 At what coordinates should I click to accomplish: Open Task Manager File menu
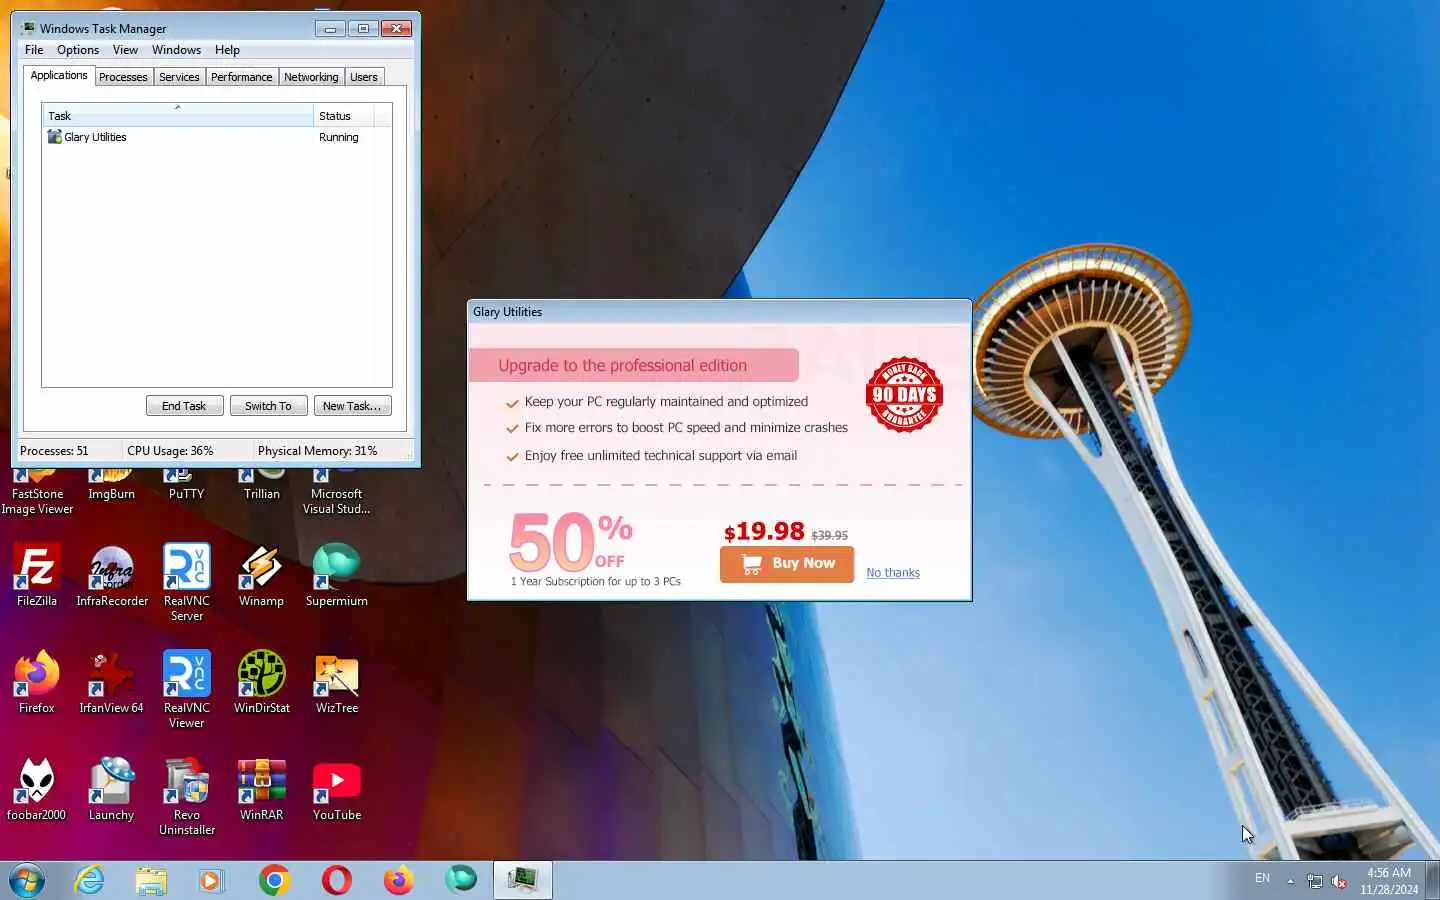coord(34,50)
